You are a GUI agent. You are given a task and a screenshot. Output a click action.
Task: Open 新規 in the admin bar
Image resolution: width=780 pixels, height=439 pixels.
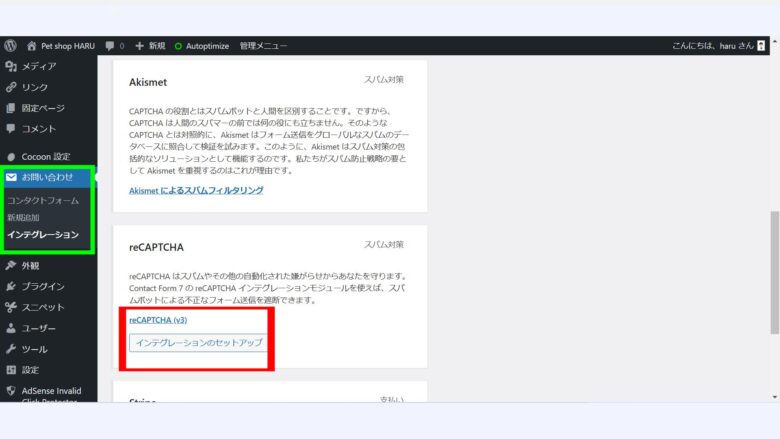pyautogui.click(x=157, y=46)
